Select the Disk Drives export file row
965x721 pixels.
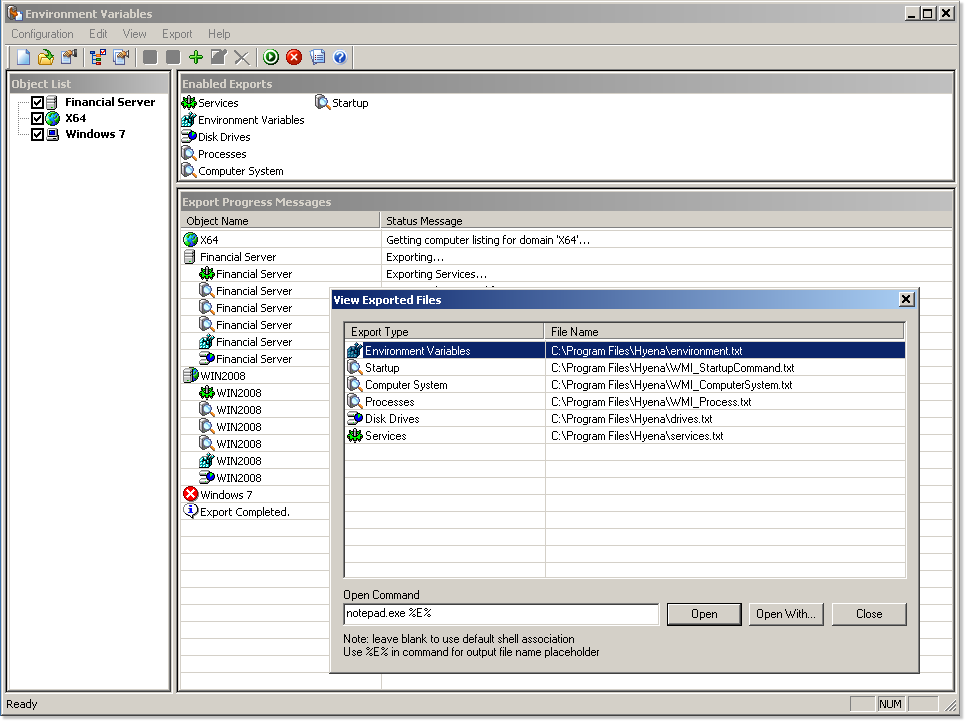tap(392, 419)
